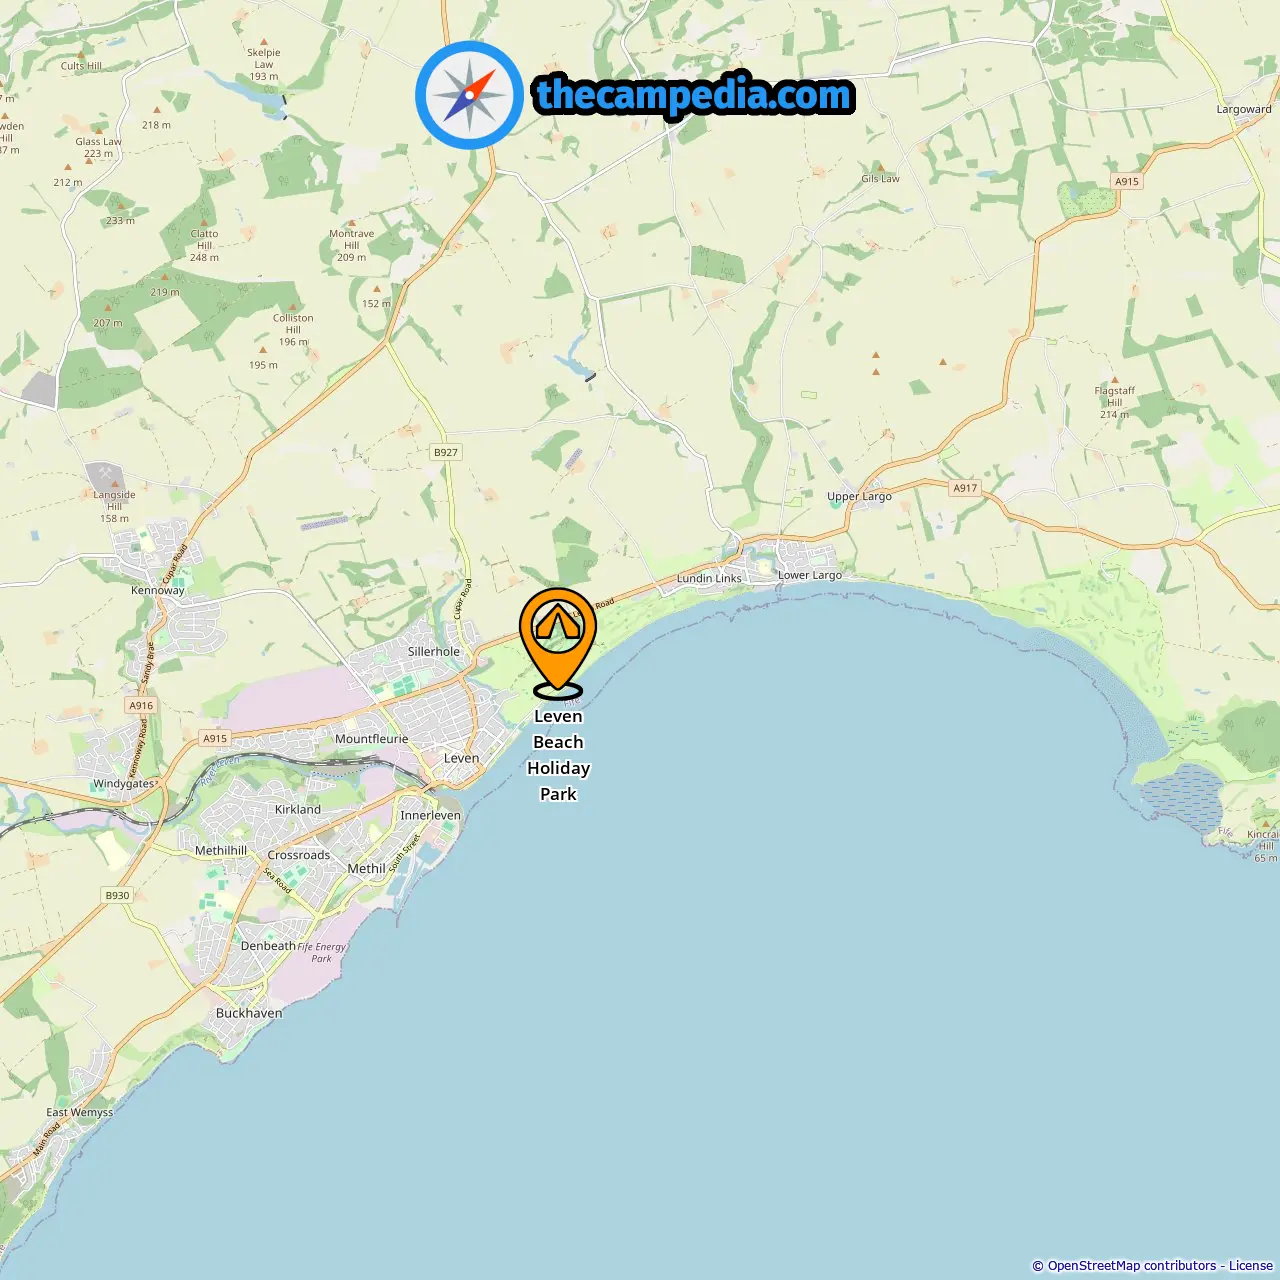Click the A916 road shield
This screenshot has width=1280, height=1280.
tap(141, 705)
